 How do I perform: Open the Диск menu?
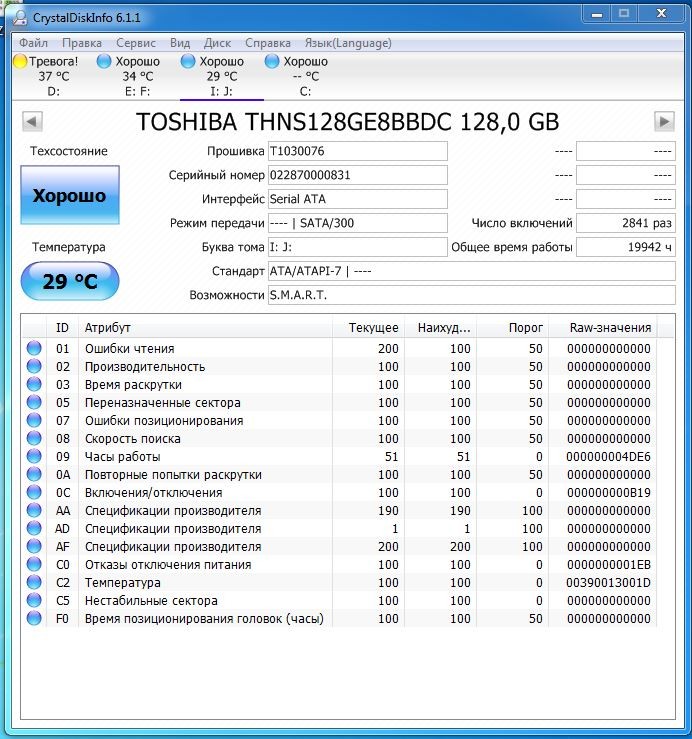pyautogui.click(x=217, y=43)
